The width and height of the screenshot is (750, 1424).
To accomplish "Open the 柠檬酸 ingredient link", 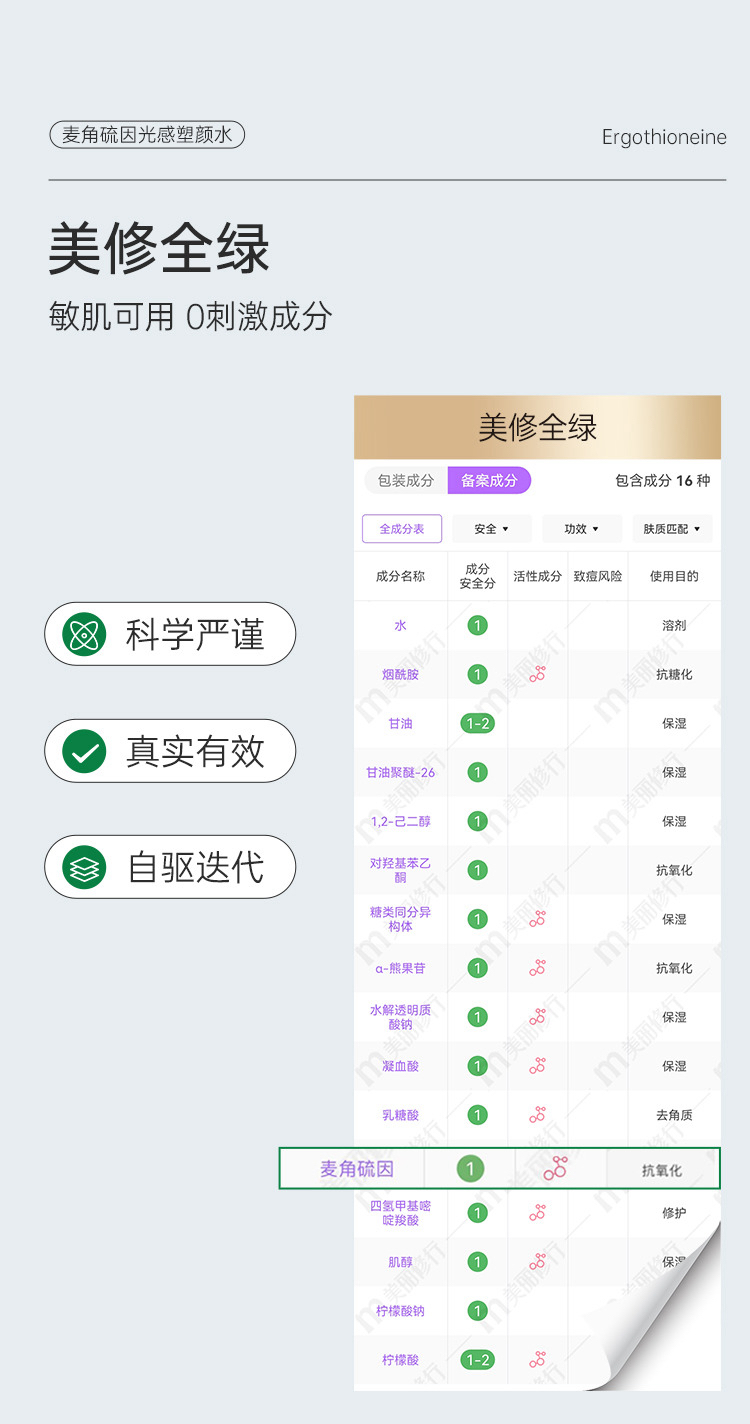I will pyautogui.click(x=400, y=1360).
